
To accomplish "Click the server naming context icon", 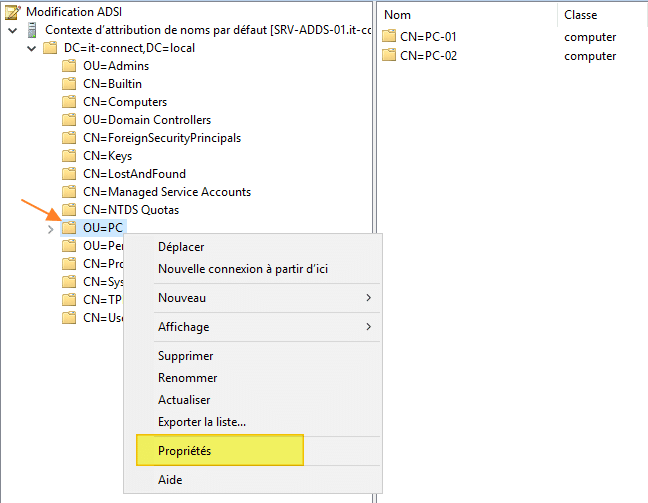I will pos(32,30).
